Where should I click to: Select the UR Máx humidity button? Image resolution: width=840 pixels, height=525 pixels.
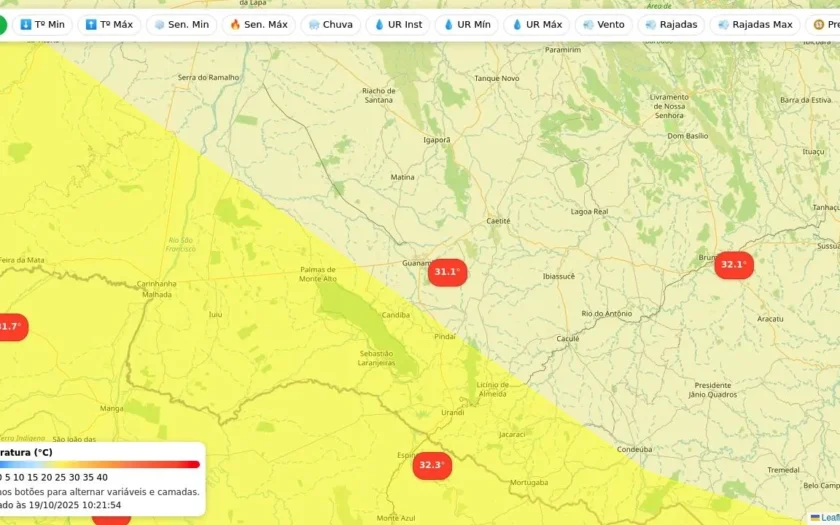(537, 25)
